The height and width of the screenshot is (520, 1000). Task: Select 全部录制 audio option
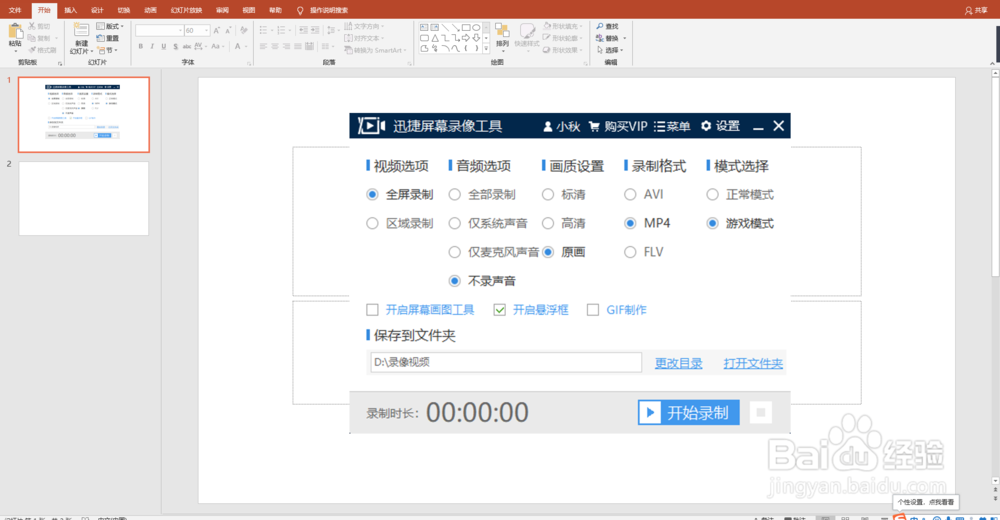pos(455,195)
